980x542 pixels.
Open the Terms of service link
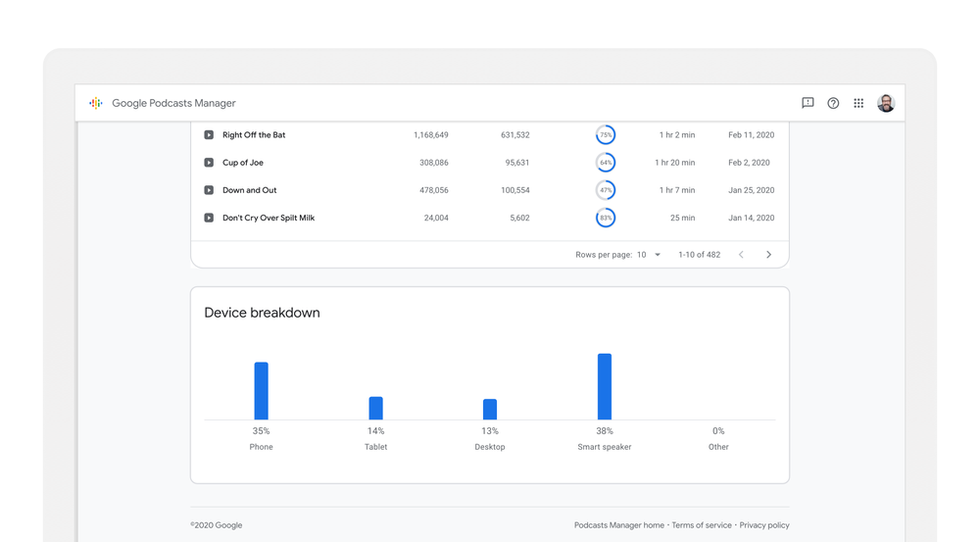tap(702, 525)
